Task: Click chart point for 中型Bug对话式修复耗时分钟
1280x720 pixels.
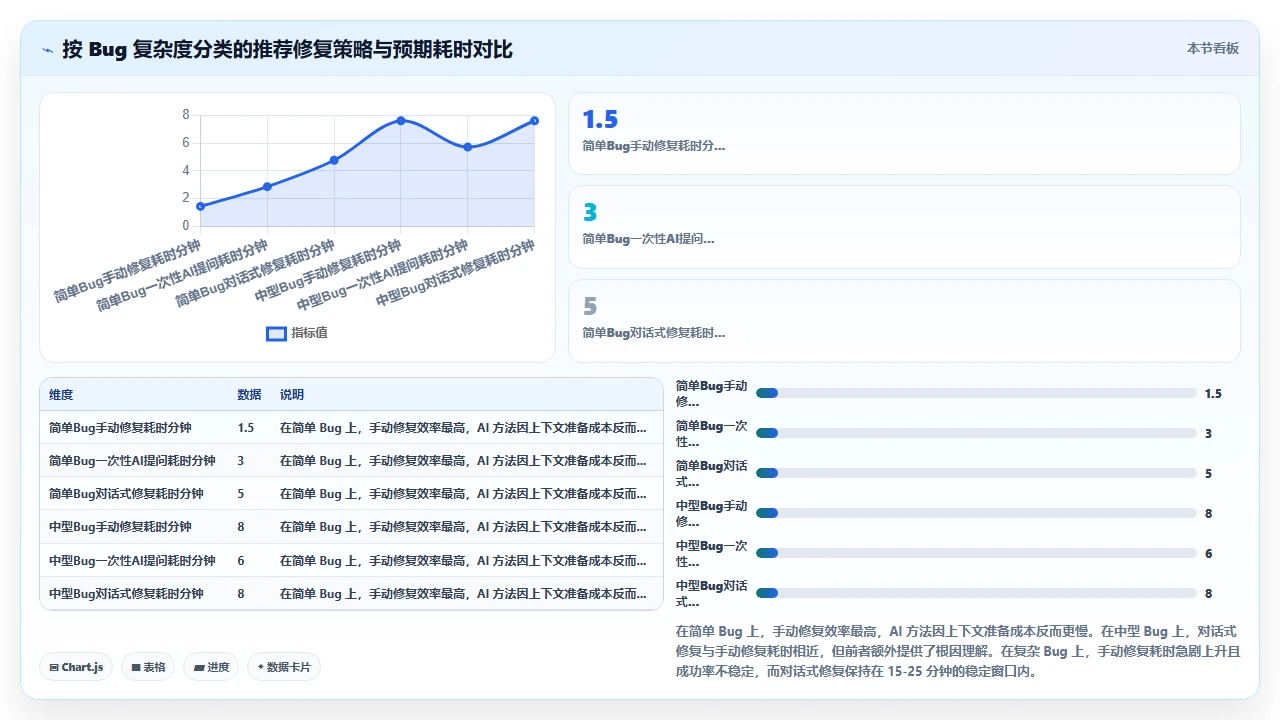Action: (534, 120)
